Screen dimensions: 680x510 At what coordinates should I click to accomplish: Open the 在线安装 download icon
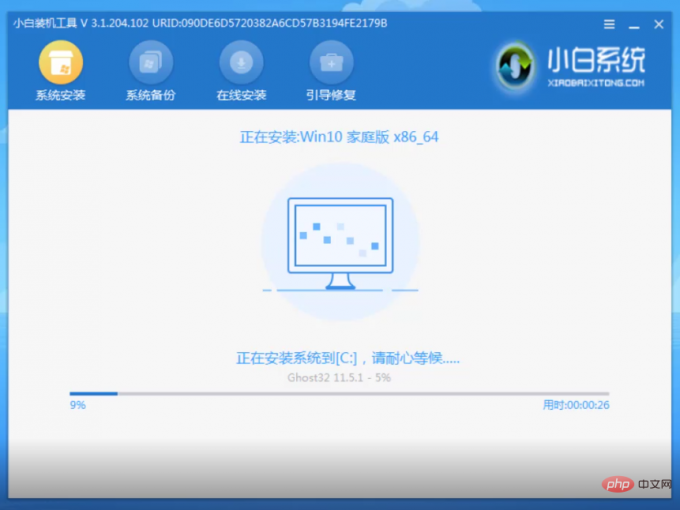[x=241, y=62]
